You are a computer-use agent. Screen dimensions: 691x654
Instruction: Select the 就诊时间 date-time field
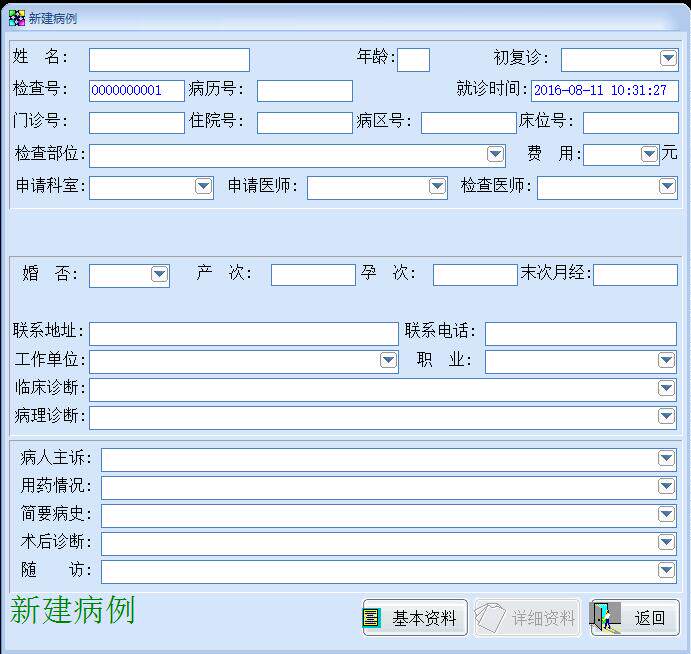[x=605, y=91]
